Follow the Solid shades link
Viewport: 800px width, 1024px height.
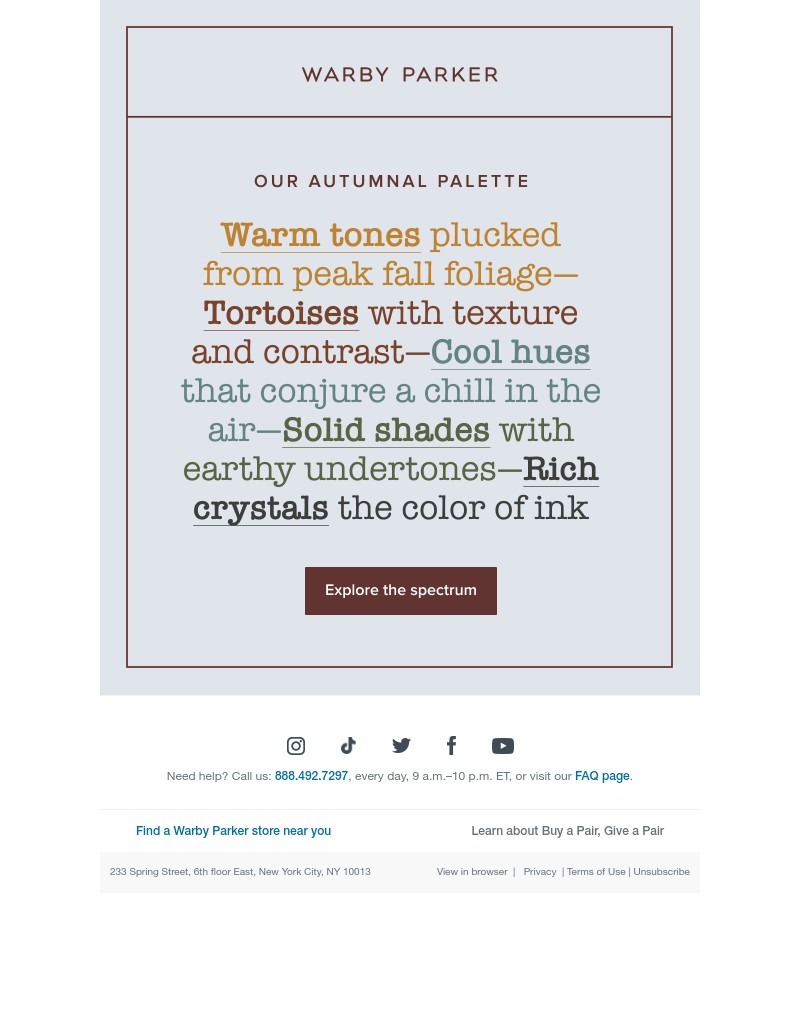386,430
